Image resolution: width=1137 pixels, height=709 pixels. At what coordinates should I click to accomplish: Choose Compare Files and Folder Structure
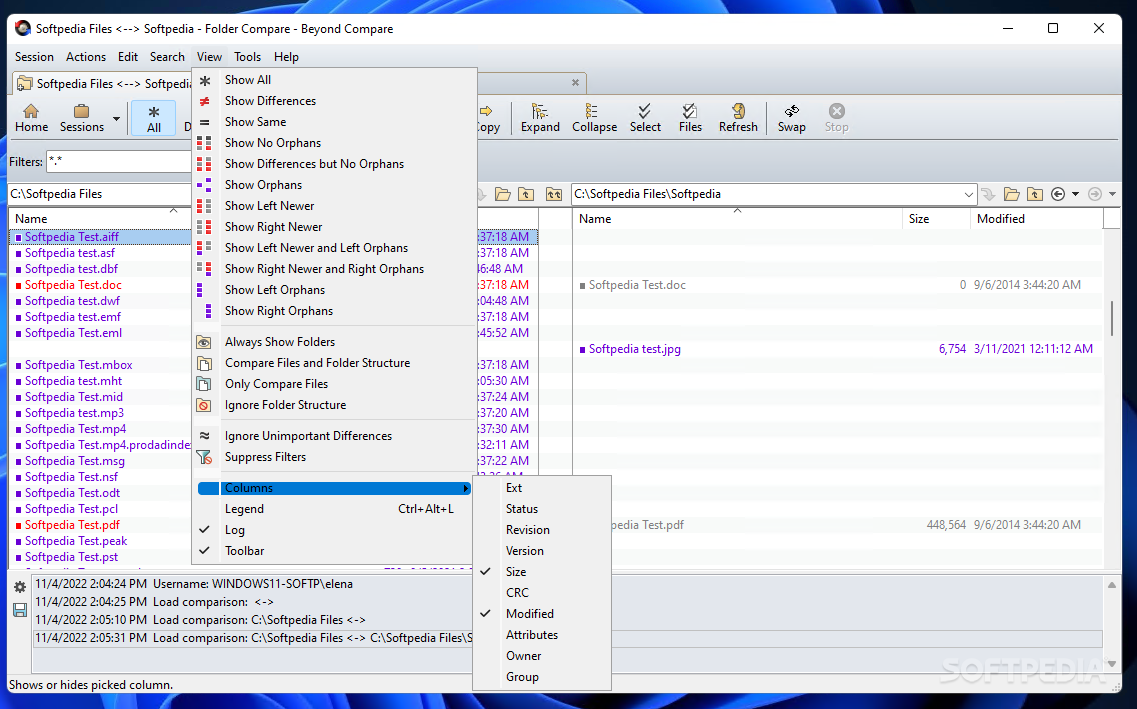[334, 363]
